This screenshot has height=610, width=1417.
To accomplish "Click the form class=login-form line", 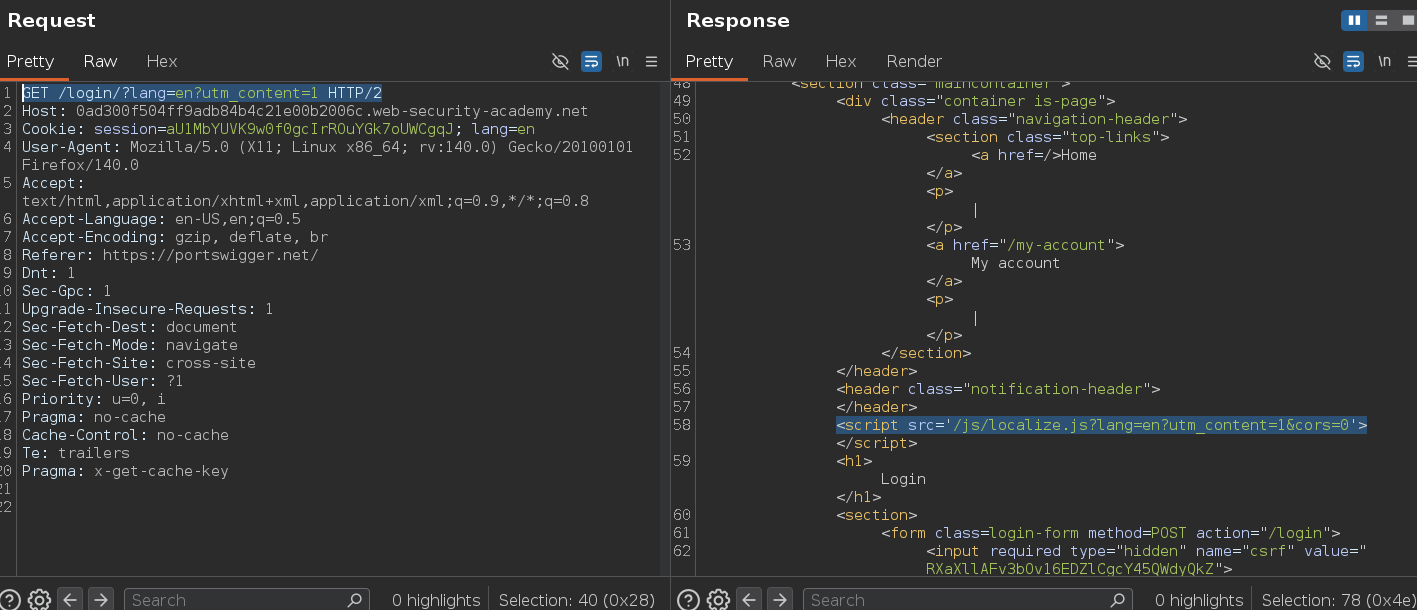I will point(1110,533).
